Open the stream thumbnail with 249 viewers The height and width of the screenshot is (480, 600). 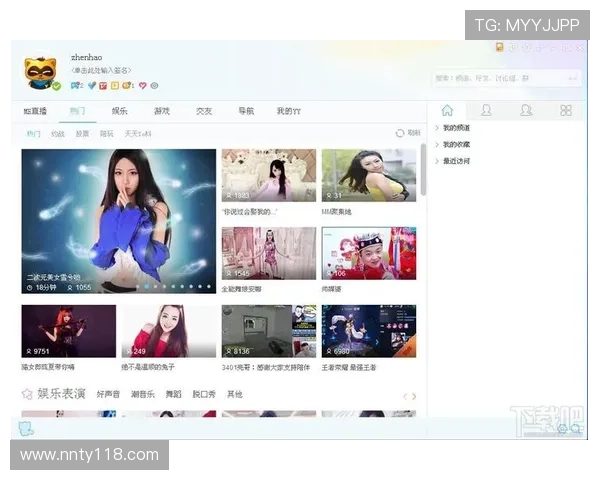pos(169,331)
